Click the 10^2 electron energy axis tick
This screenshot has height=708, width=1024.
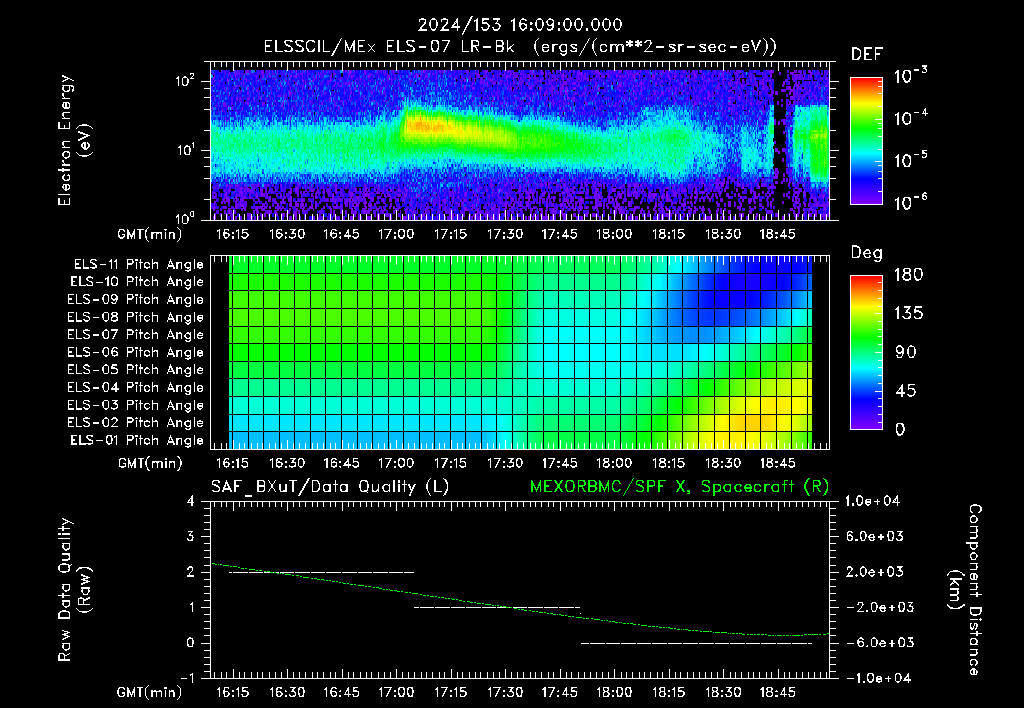pyautogui.click(x=185, y=81)
